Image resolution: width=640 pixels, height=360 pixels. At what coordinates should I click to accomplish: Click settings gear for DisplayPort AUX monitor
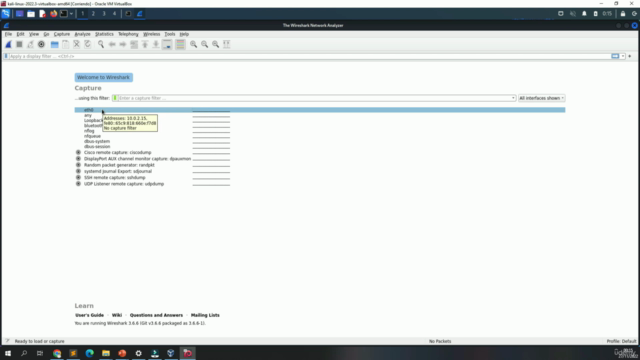click(78, 158)
